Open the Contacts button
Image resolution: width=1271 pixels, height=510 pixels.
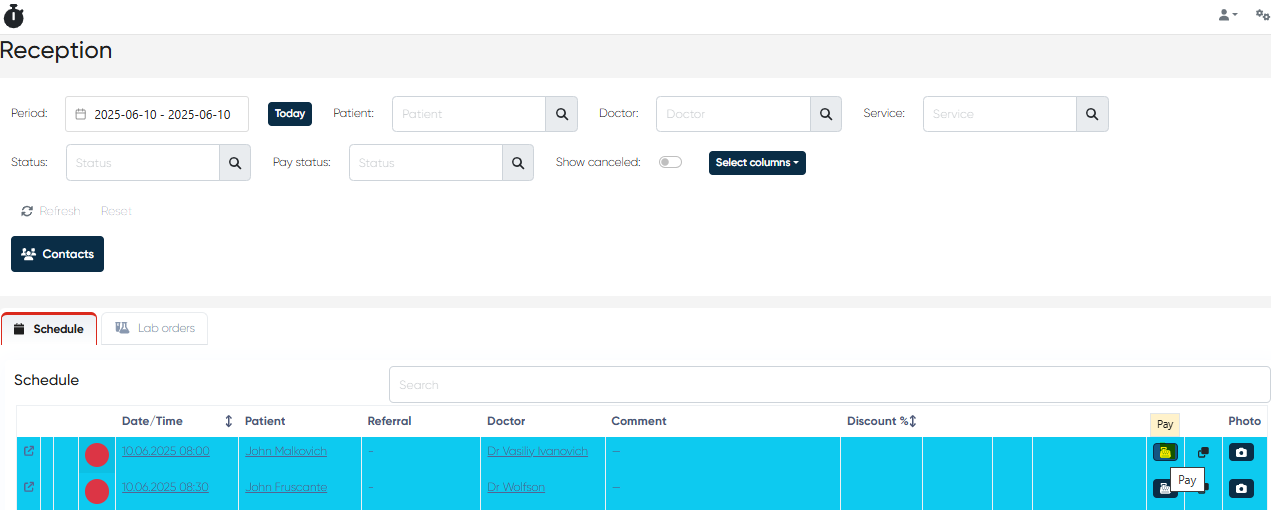(x=57, y=254)
